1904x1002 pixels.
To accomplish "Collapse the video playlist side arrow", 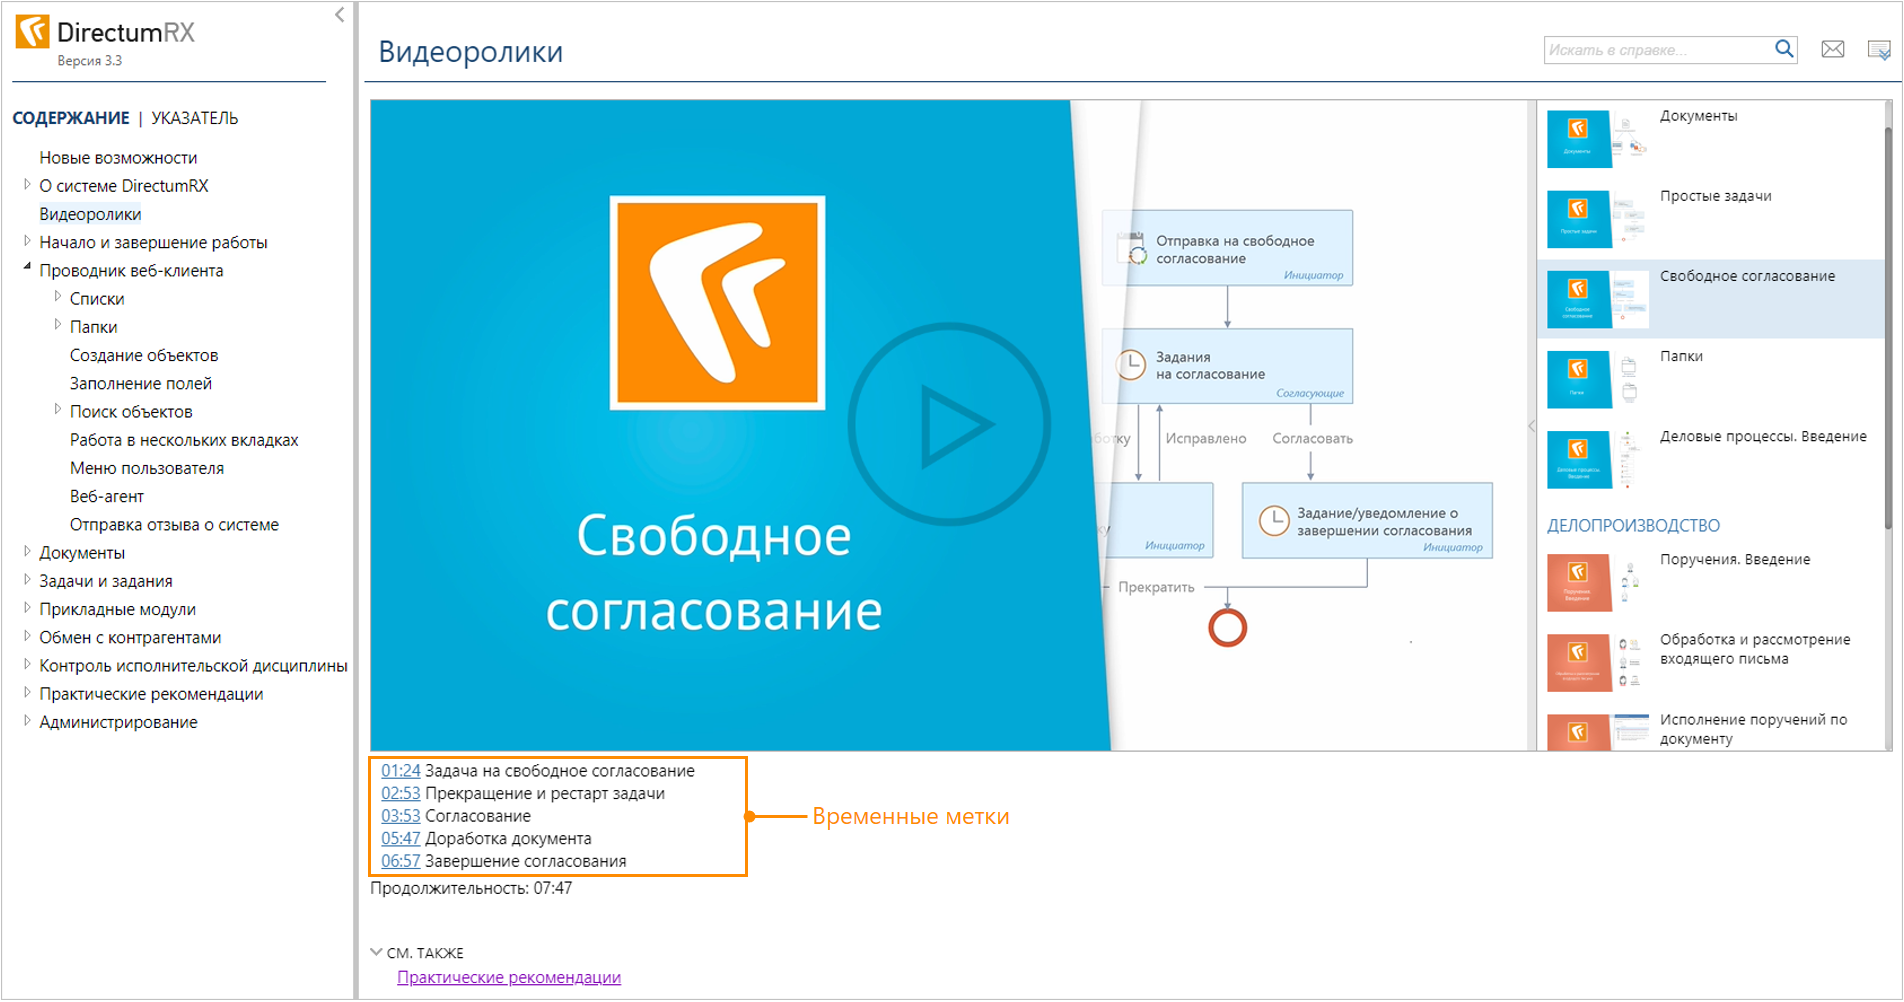I will pyautogui.click(x=1531, y=426).
